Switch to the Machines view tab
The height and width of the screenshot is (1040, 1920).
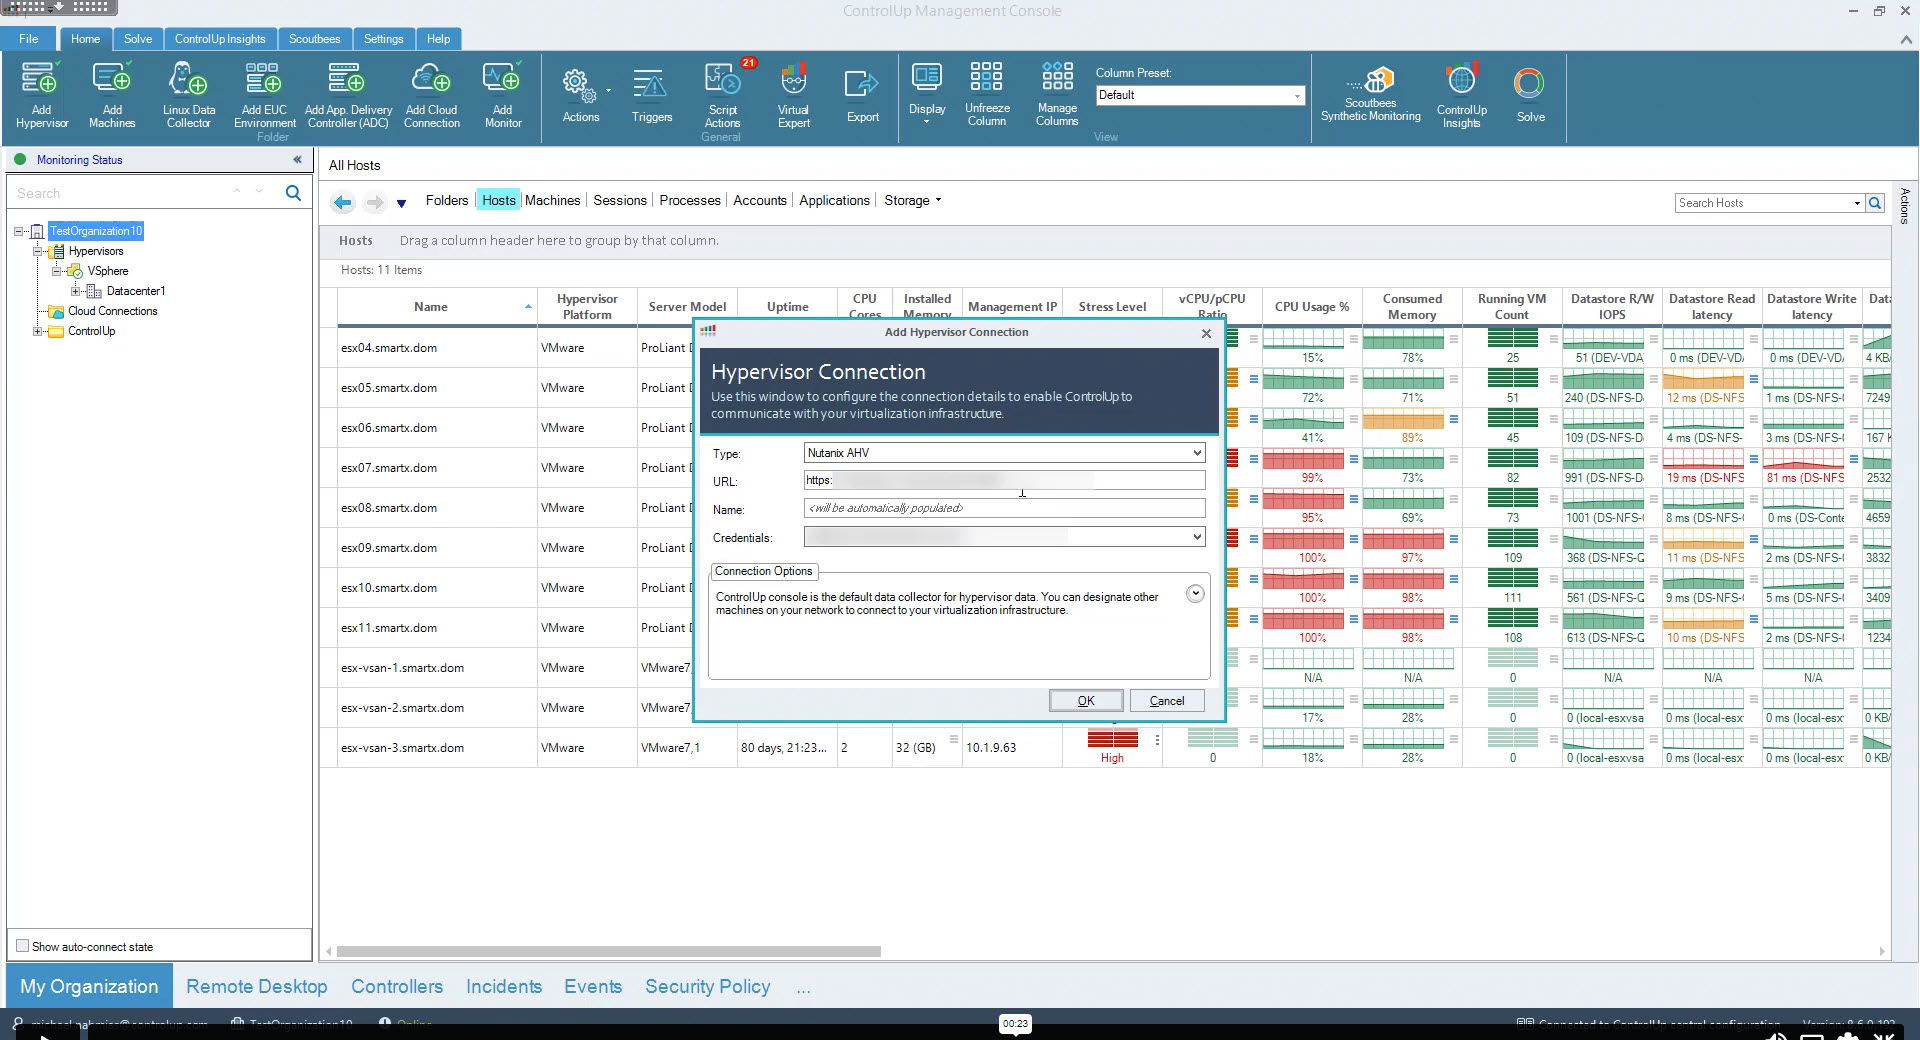pos(552,200)
